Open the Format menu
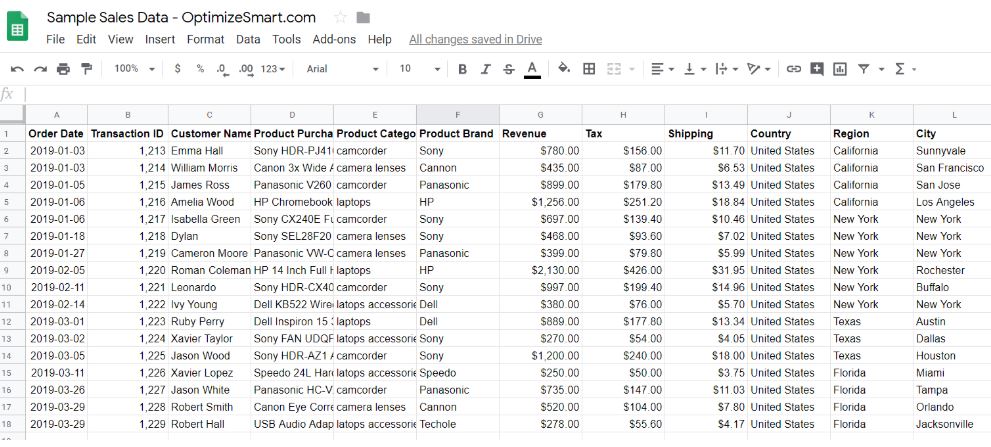This screenshot has height=447, width=991. 205,39
